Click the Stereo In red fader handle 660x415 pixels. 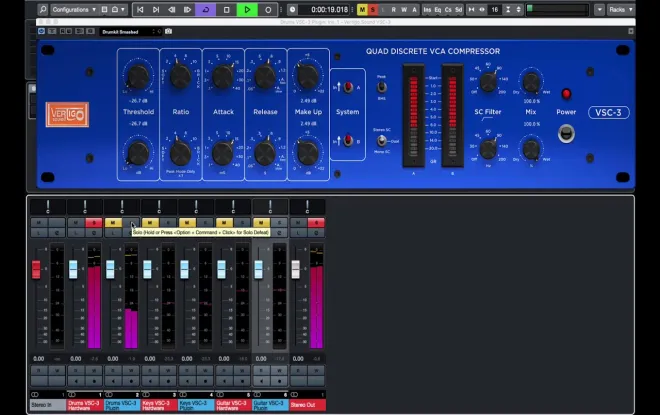click(36, 269)
